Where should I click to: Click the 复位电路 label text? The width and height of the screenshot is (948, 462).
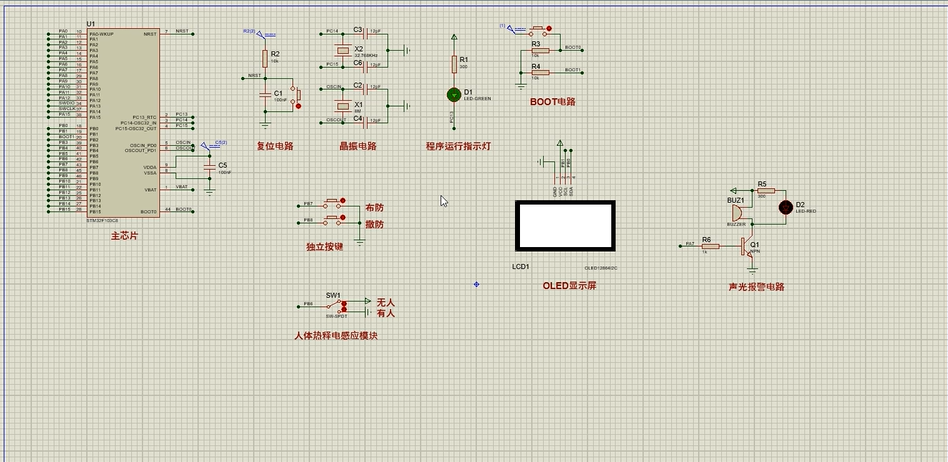pyautogui.click(x=275, y=146)
